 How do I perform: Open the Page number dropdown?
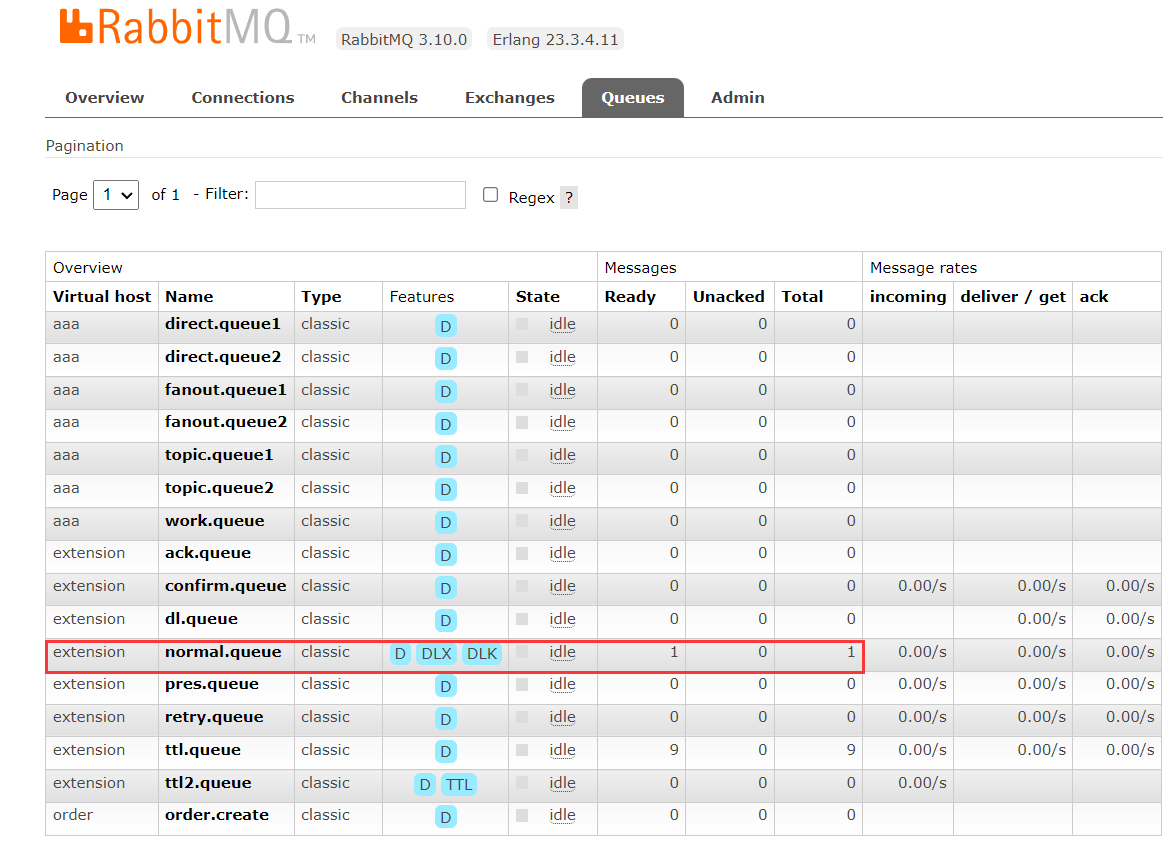(116, 195)
